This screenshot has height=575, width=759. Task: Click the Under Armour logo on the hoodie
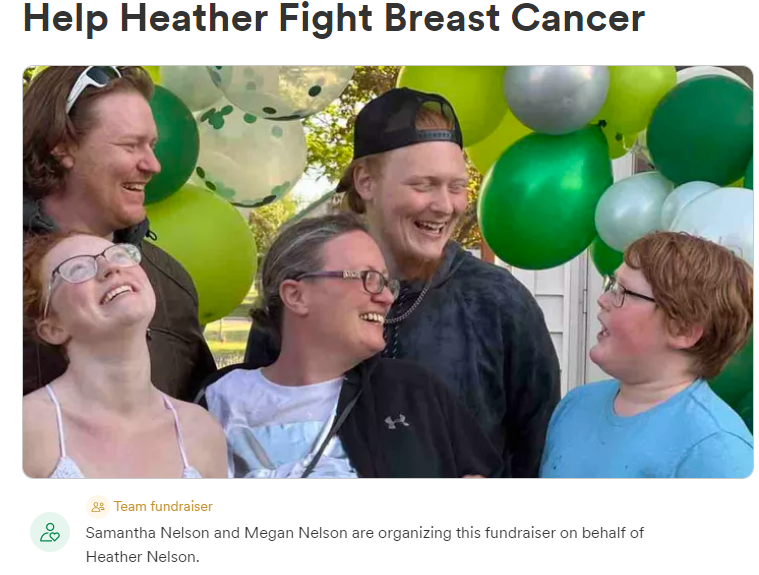point(396,421)
